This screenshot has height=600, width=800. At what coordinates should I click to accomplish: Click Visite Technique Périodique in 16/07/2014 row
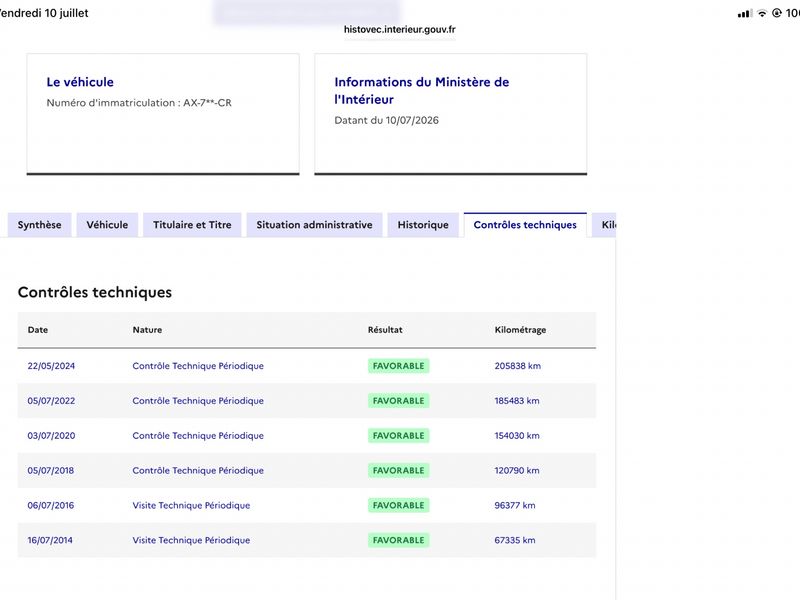(191, 540)
